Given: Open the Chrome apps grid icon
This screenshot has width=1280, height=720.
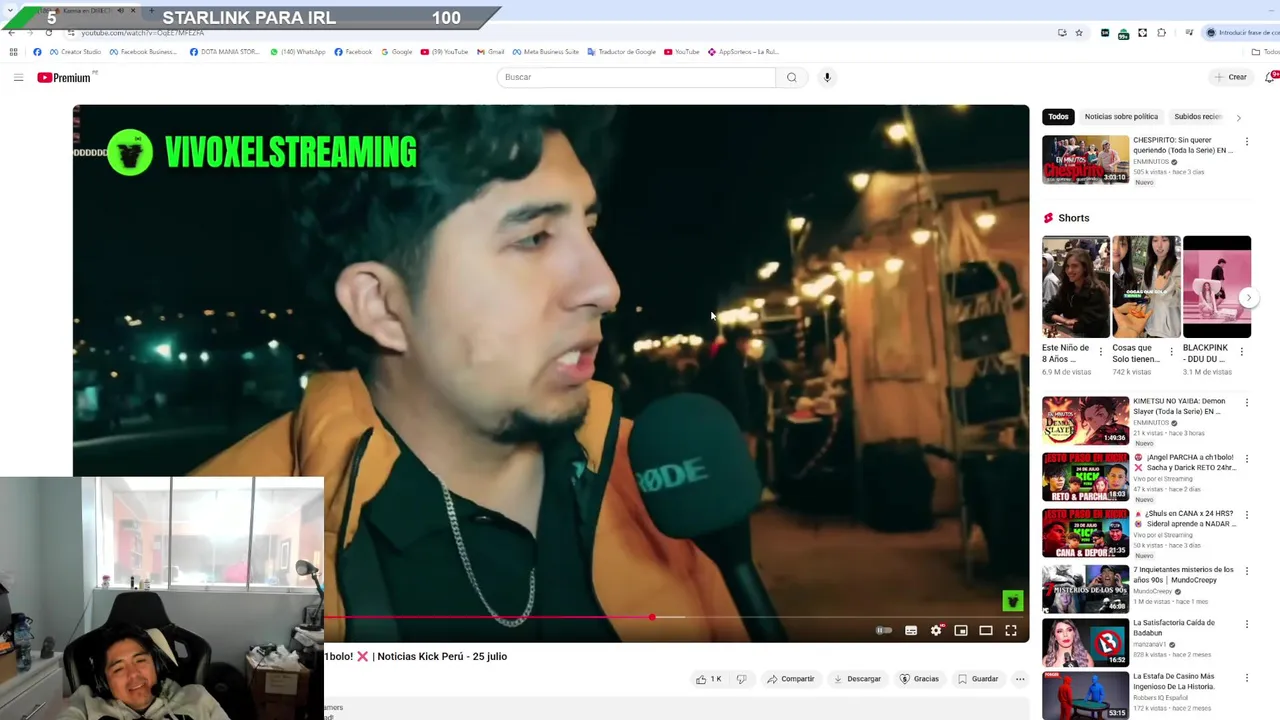Looking at the screenshot, I should click(13, 52).
